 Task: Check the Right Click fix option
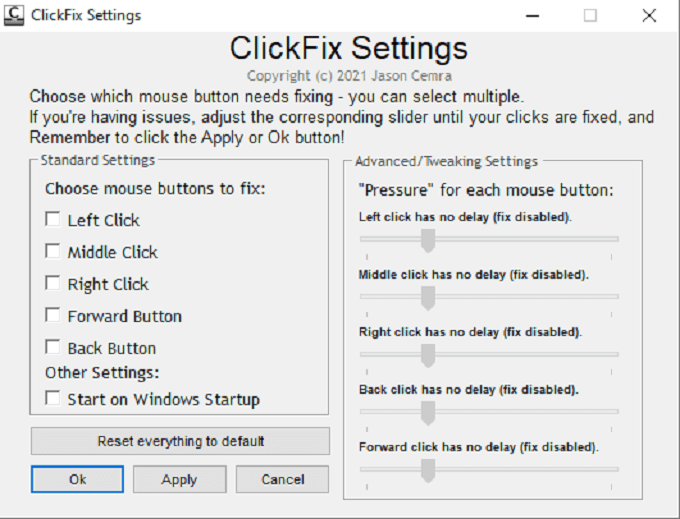52,284
